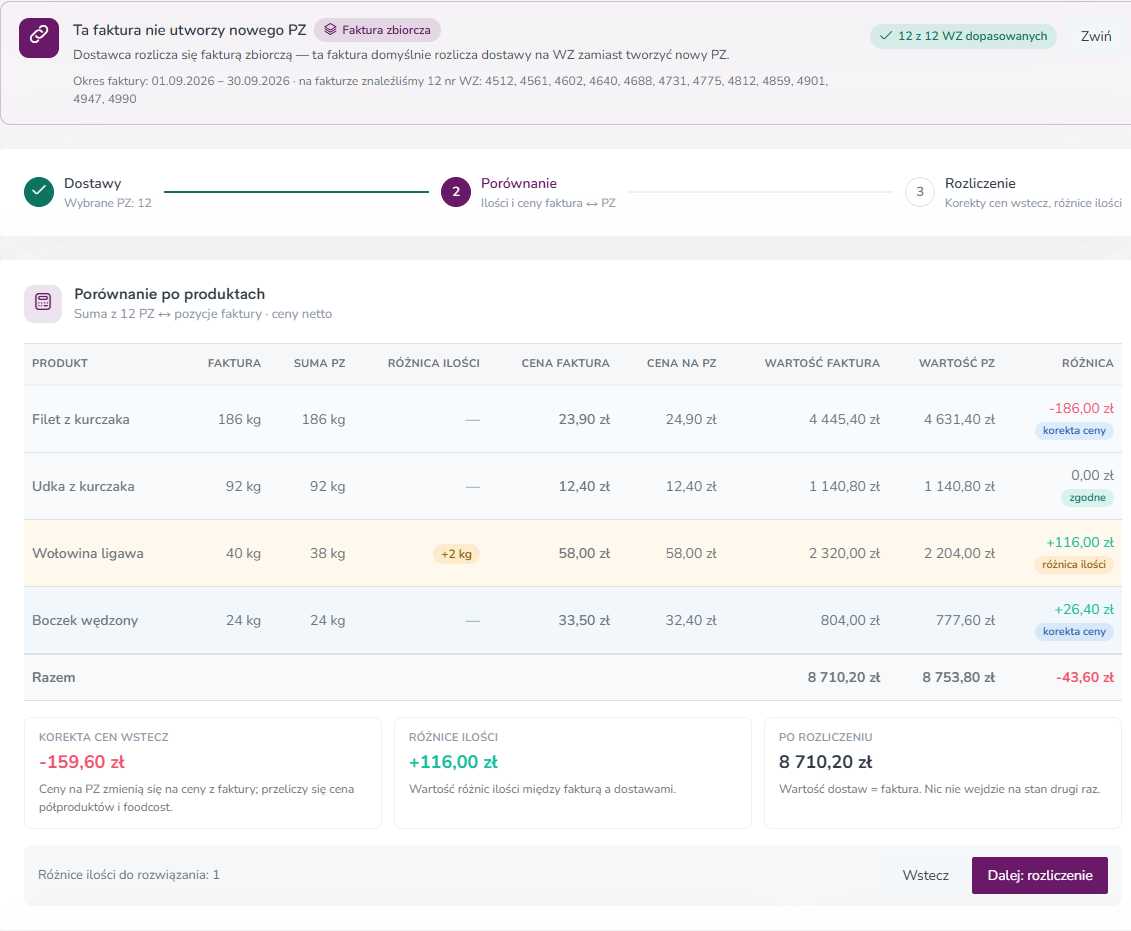This screenshot has height=931, width=1131.
Task: Click the 12 z 12 WZ dopasowanych badge
Action: click(963, 36)
